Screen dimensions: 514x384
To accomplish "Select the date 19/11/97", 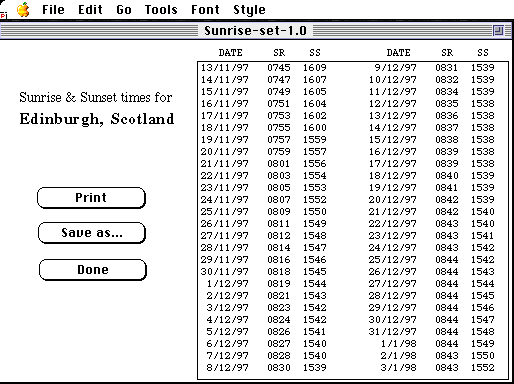I will [x=225, y=140].
